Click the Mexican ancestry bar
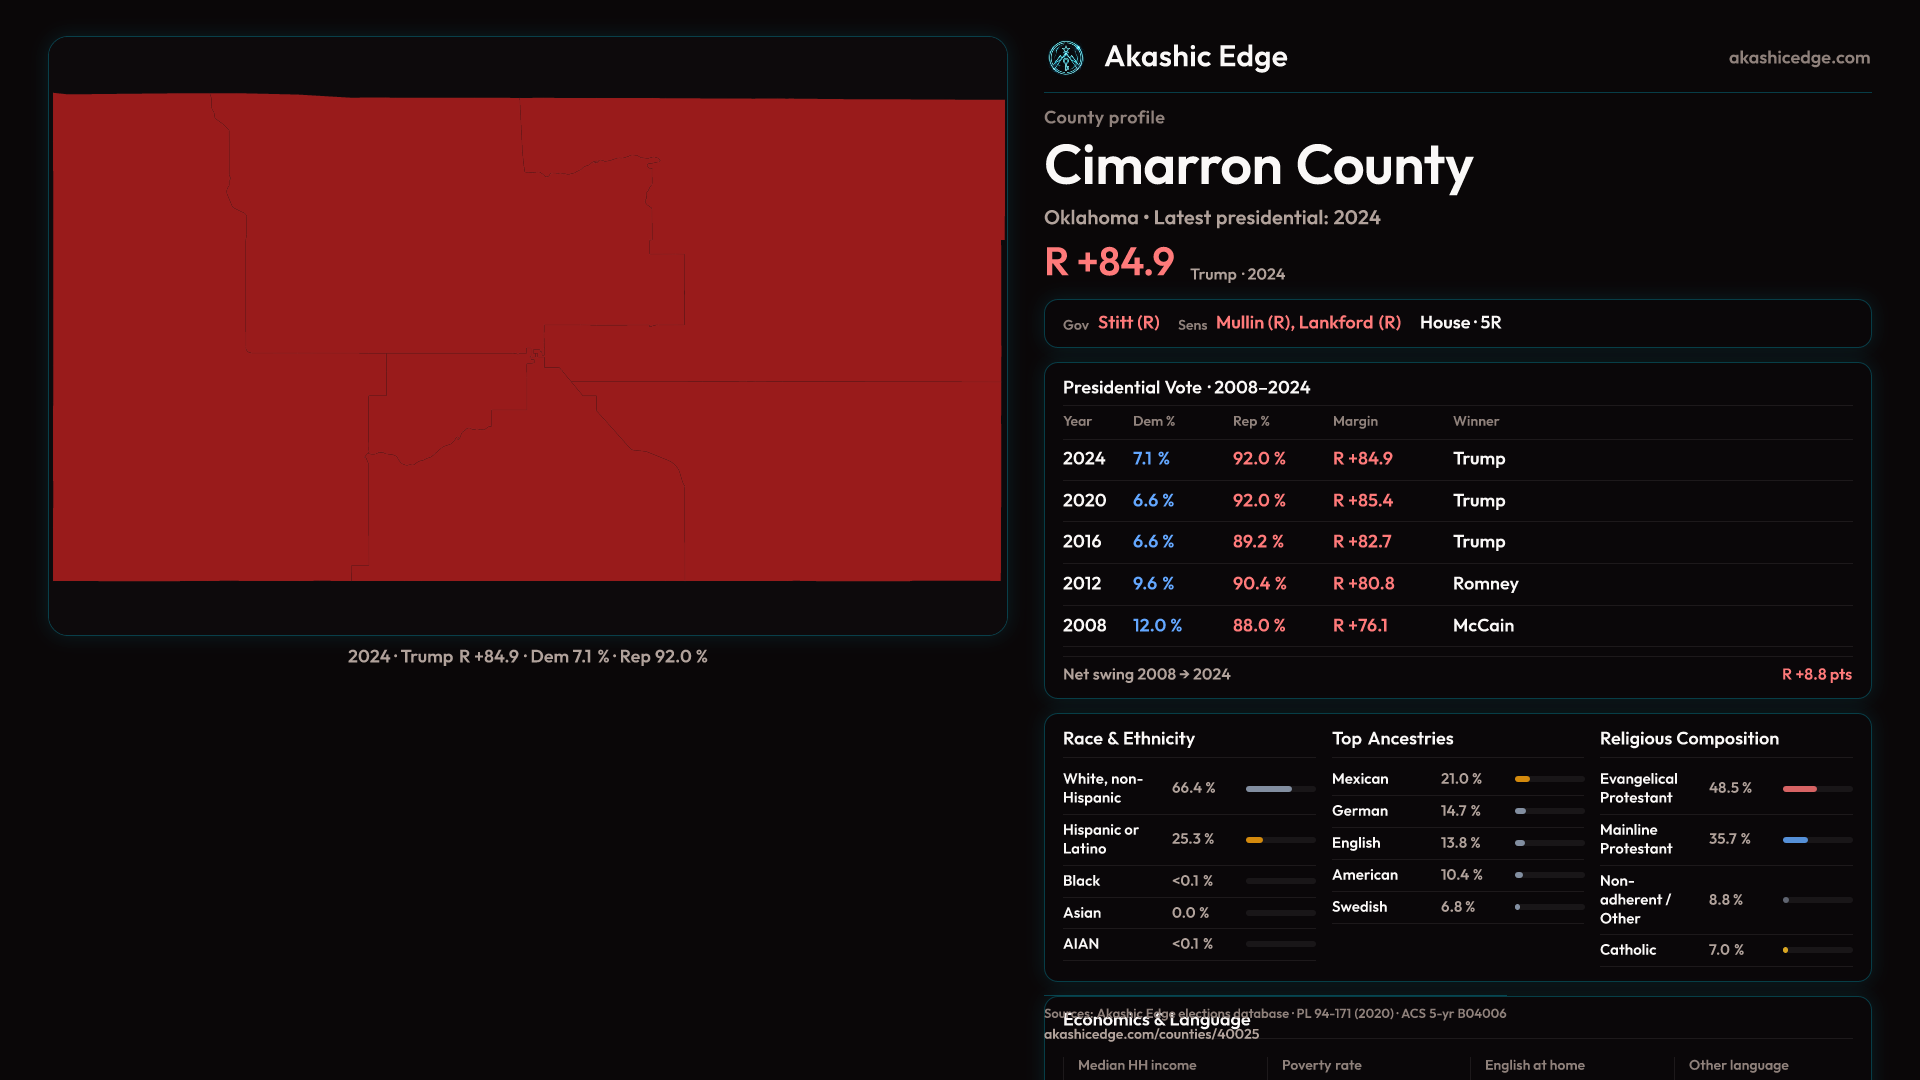The image size is (1920, 1080). coord(1522,779)
